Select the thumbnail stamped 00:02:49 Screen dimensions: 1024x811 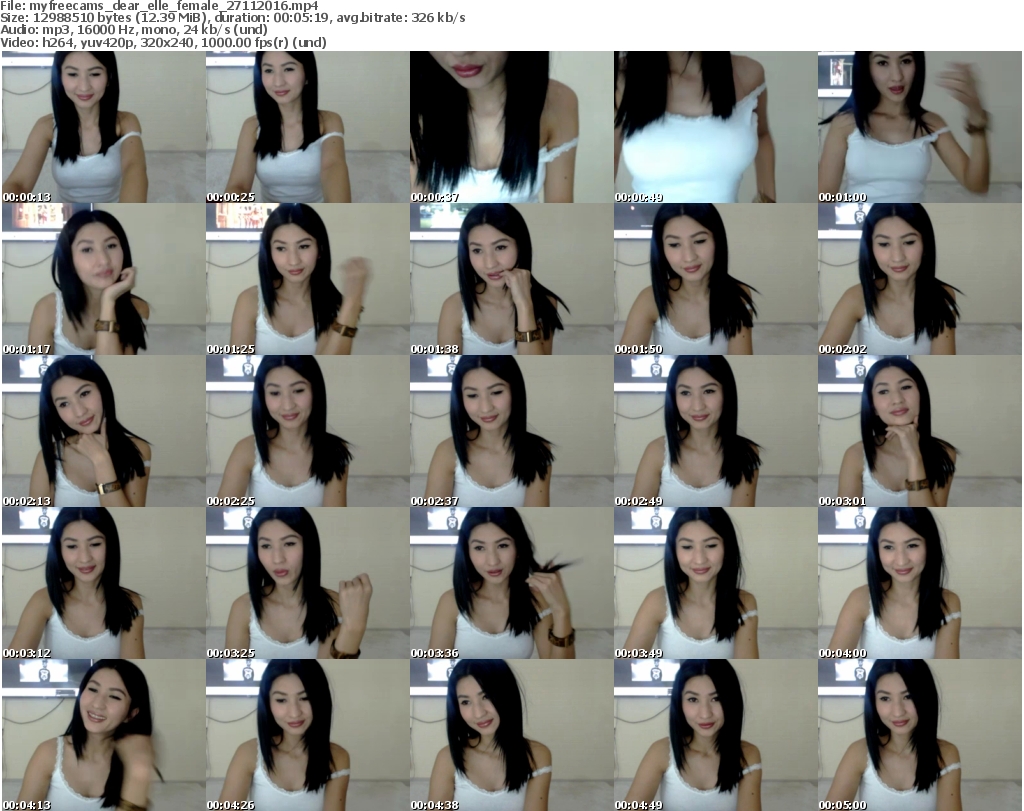tap(716, 432)
